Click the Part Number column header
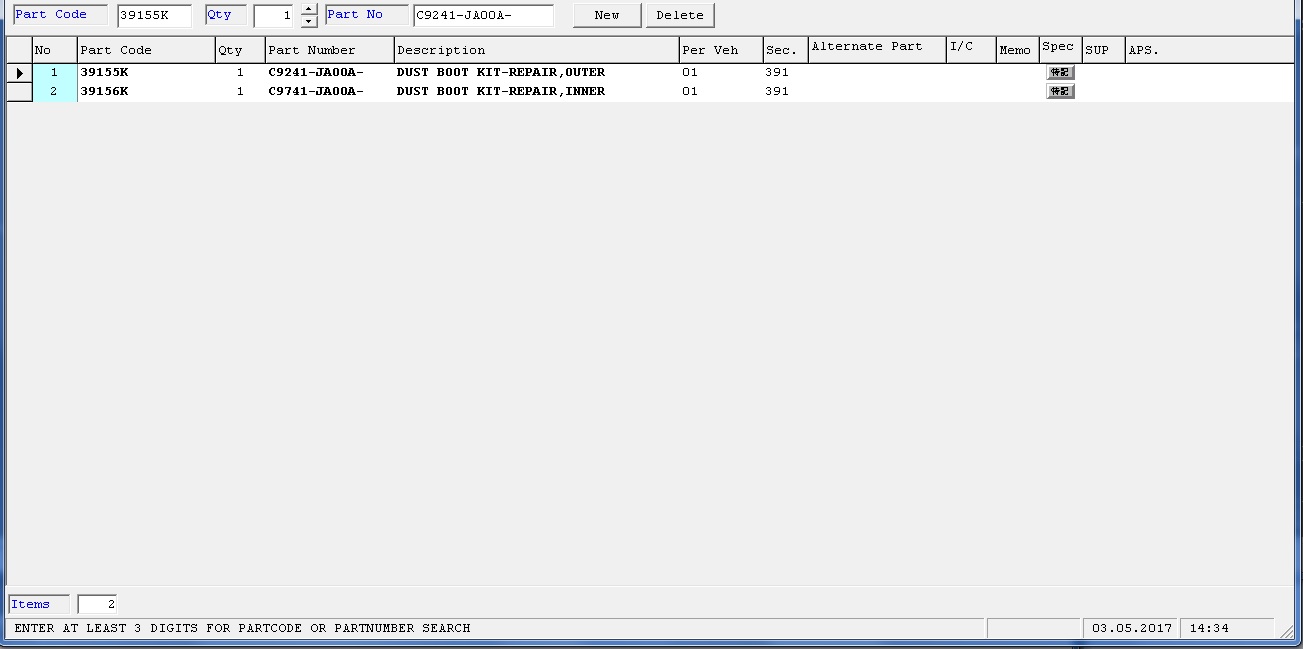1303x649 pixels. [x=329, y=50]
